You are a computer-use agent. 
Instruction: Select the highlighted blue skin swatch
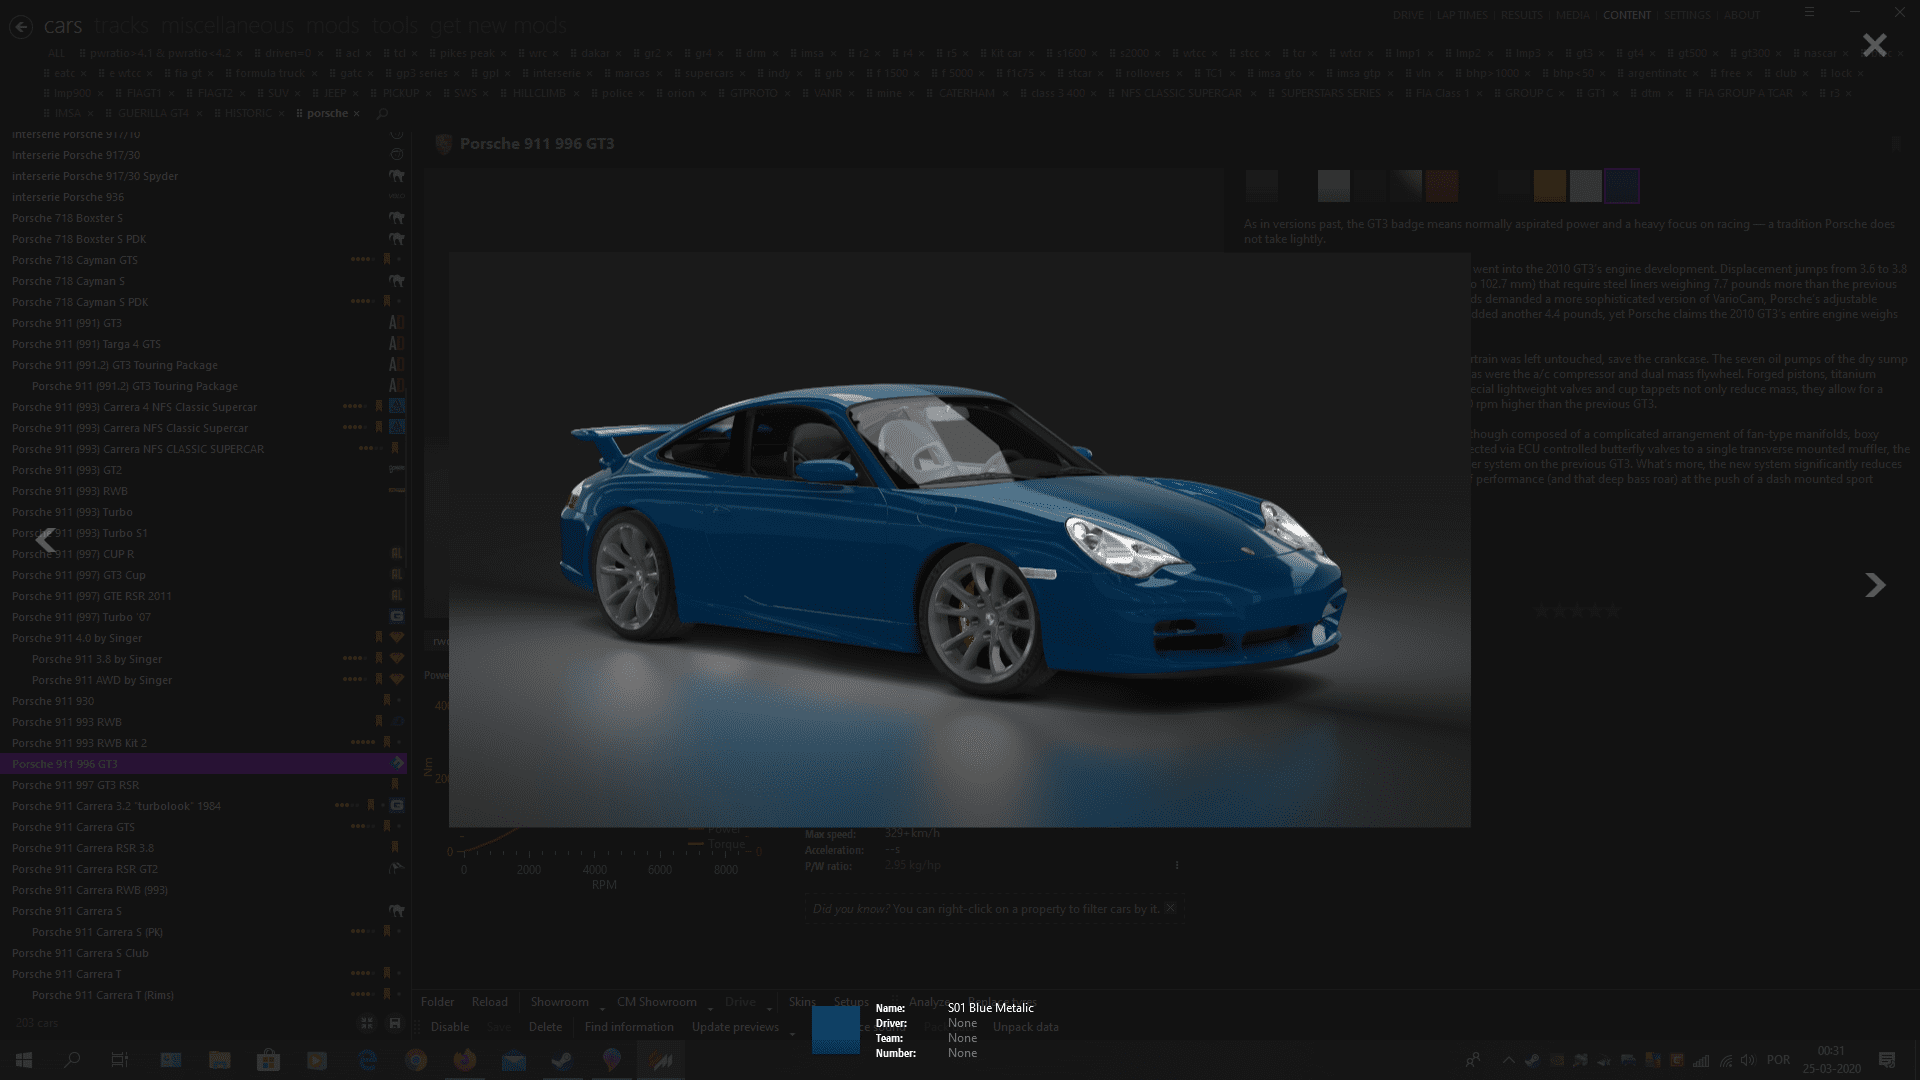(1622, 186)
